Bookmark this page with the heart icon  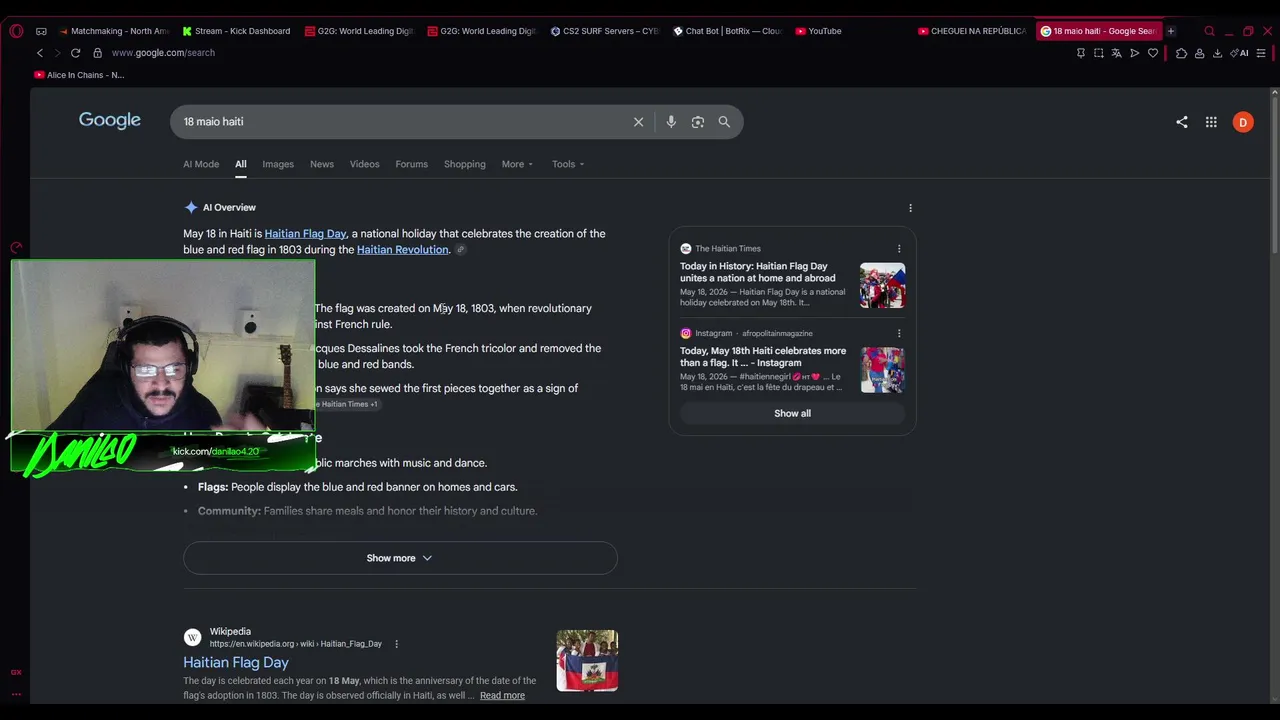click(1153, 53)
